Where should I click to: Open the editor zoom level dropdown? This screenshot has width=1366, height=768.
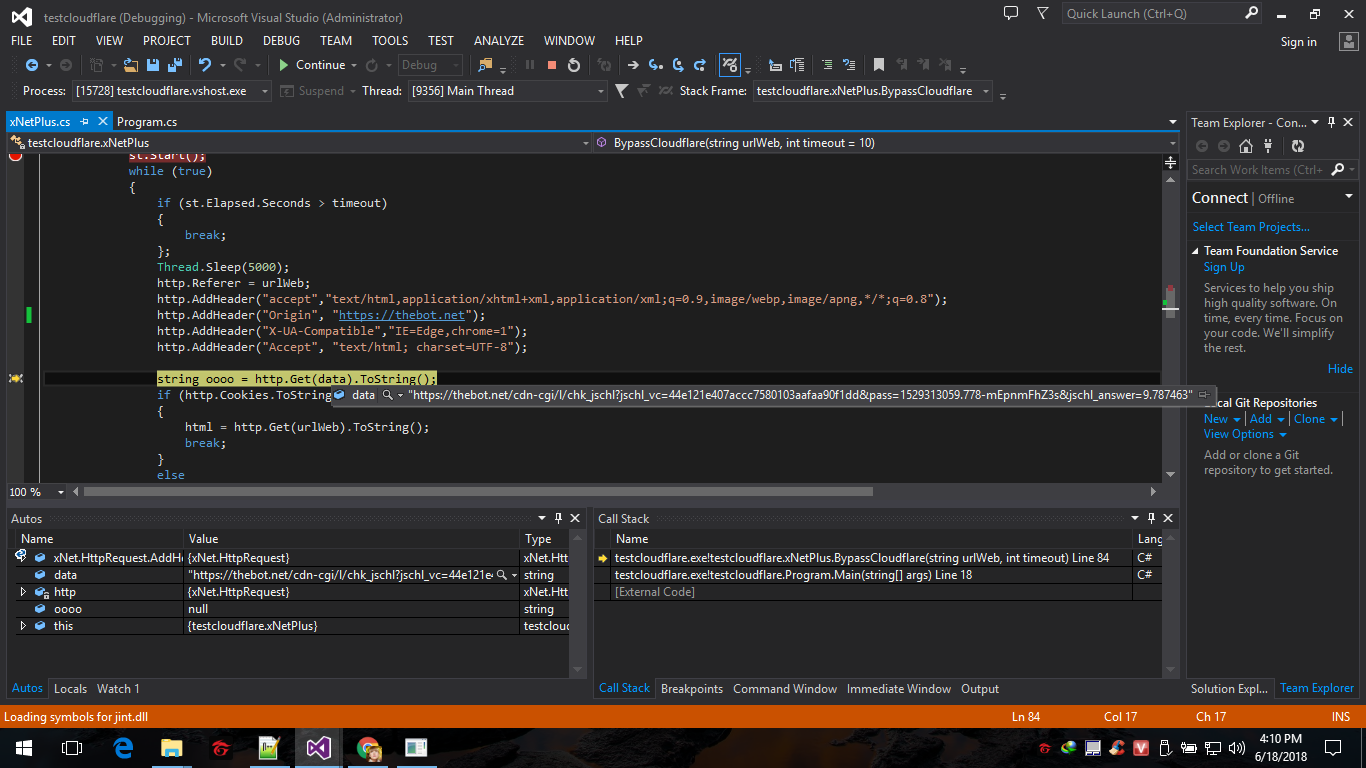click(x=61, y=492)
